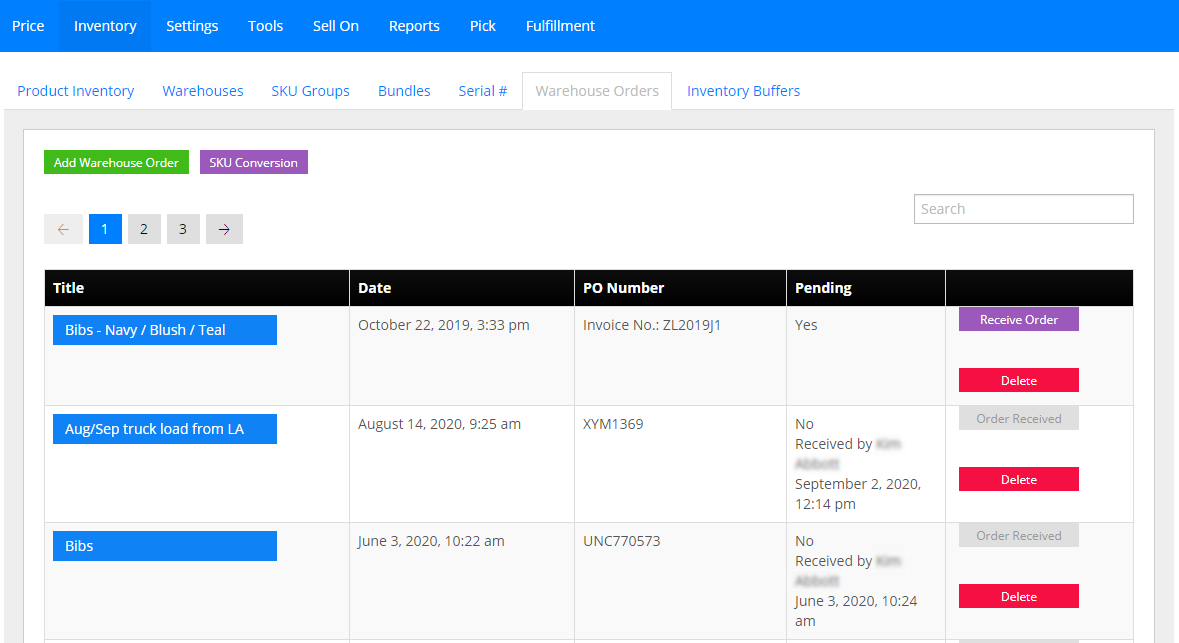
Task: Click Order Received for UNC770573
Action: 1019,535
